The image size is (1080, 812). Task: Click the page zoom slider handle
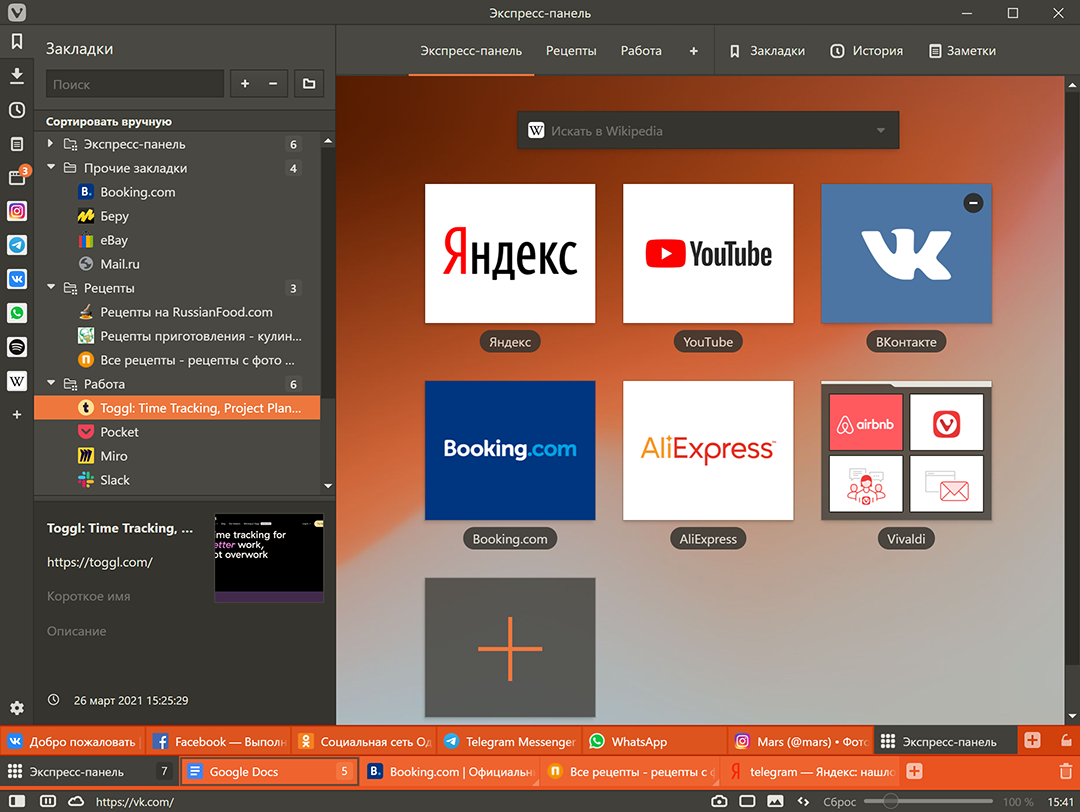[890, 801]
